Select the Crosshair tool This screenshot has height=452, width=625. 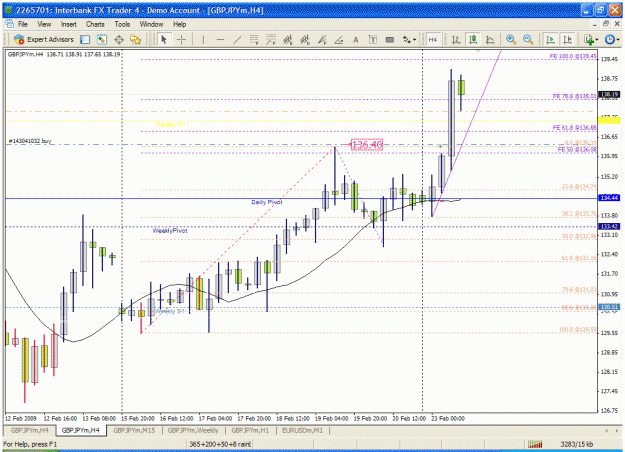coord(181,39)
